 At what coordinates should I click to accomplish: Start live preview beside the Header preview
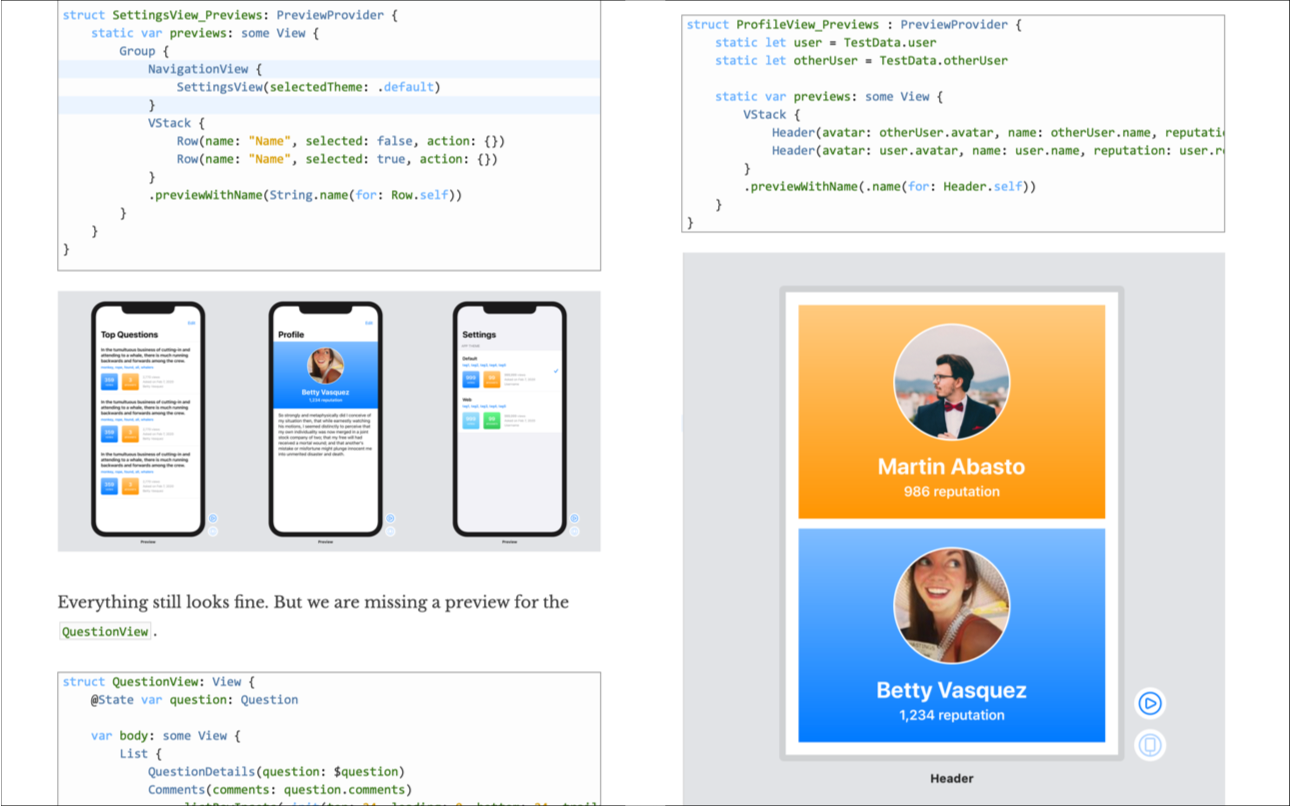(1150, 703)
